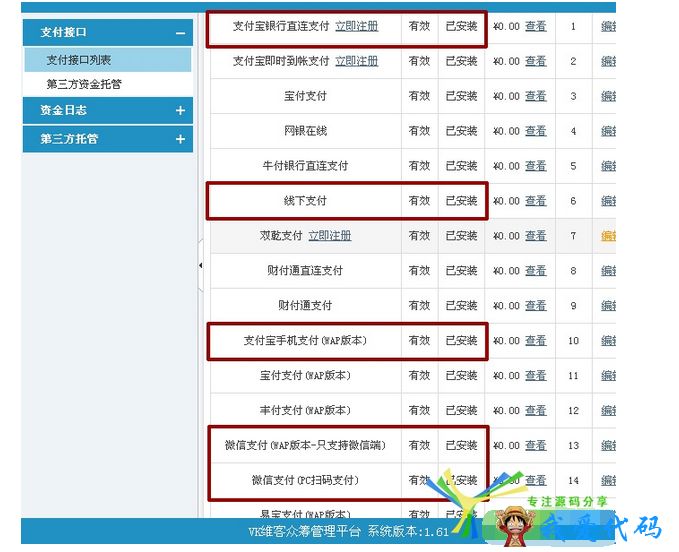The height and width of the screenshot is (552, 679).
Task: Edit the 微信支付 (PC扫码支付) row
Action: click(608, 480)
